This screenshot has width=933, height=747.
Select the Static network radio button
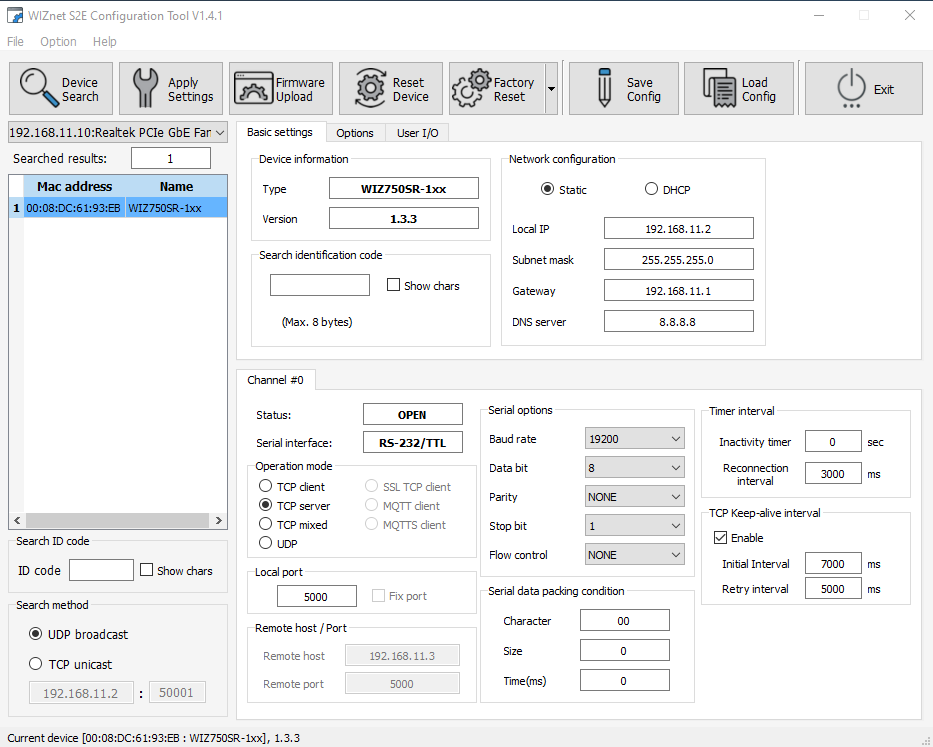coord(547,189)
